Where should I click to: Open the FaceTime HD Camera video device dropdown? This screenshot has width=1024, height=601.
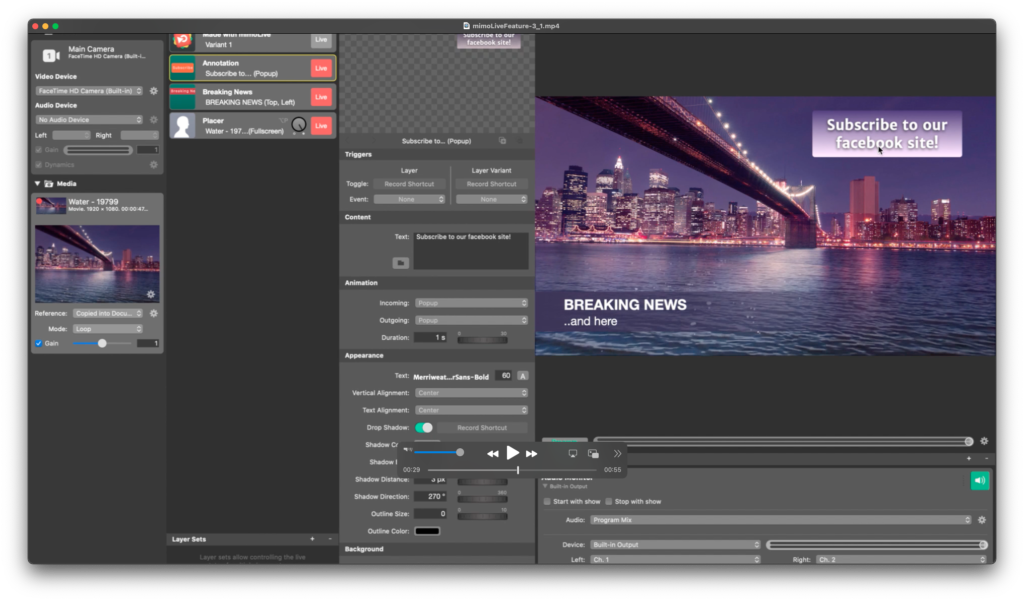pyautogui.click(x=88, y=90)
